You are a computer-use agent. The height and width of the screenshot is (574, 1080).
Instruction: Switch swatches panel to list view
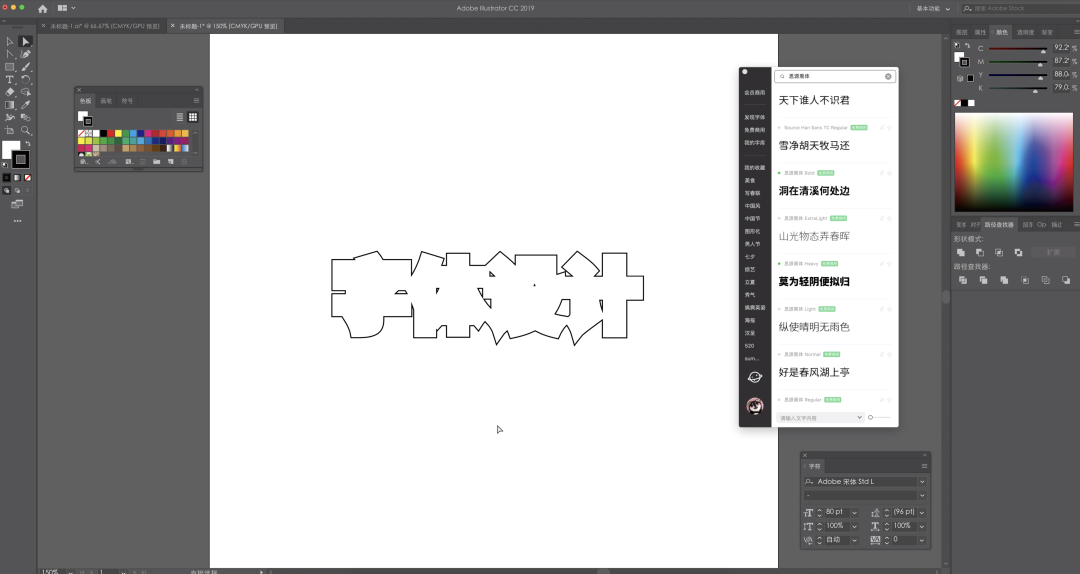180,117
